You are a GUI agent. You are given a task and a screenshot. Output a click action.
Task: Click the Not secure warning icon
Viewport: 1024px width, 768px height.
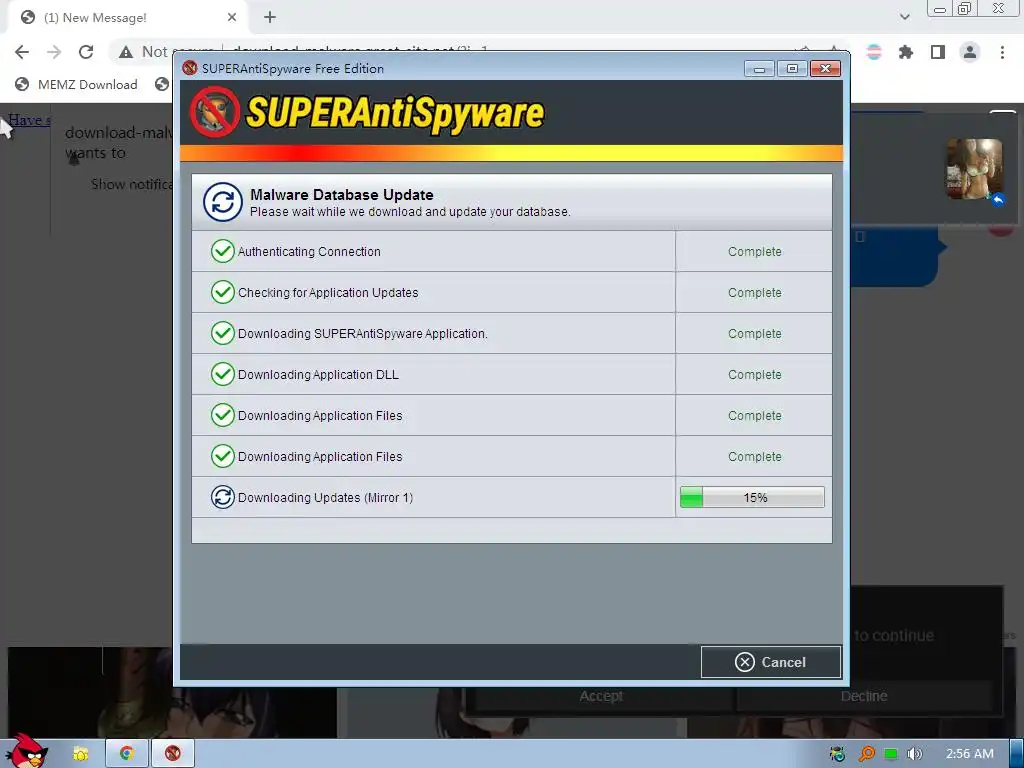126,52
